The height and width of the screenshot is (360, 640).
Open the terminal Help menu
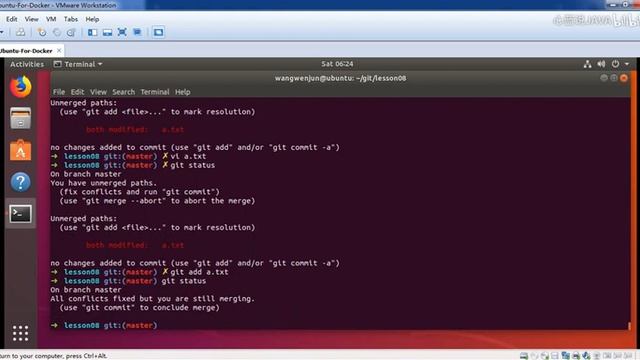pos(182,92)
